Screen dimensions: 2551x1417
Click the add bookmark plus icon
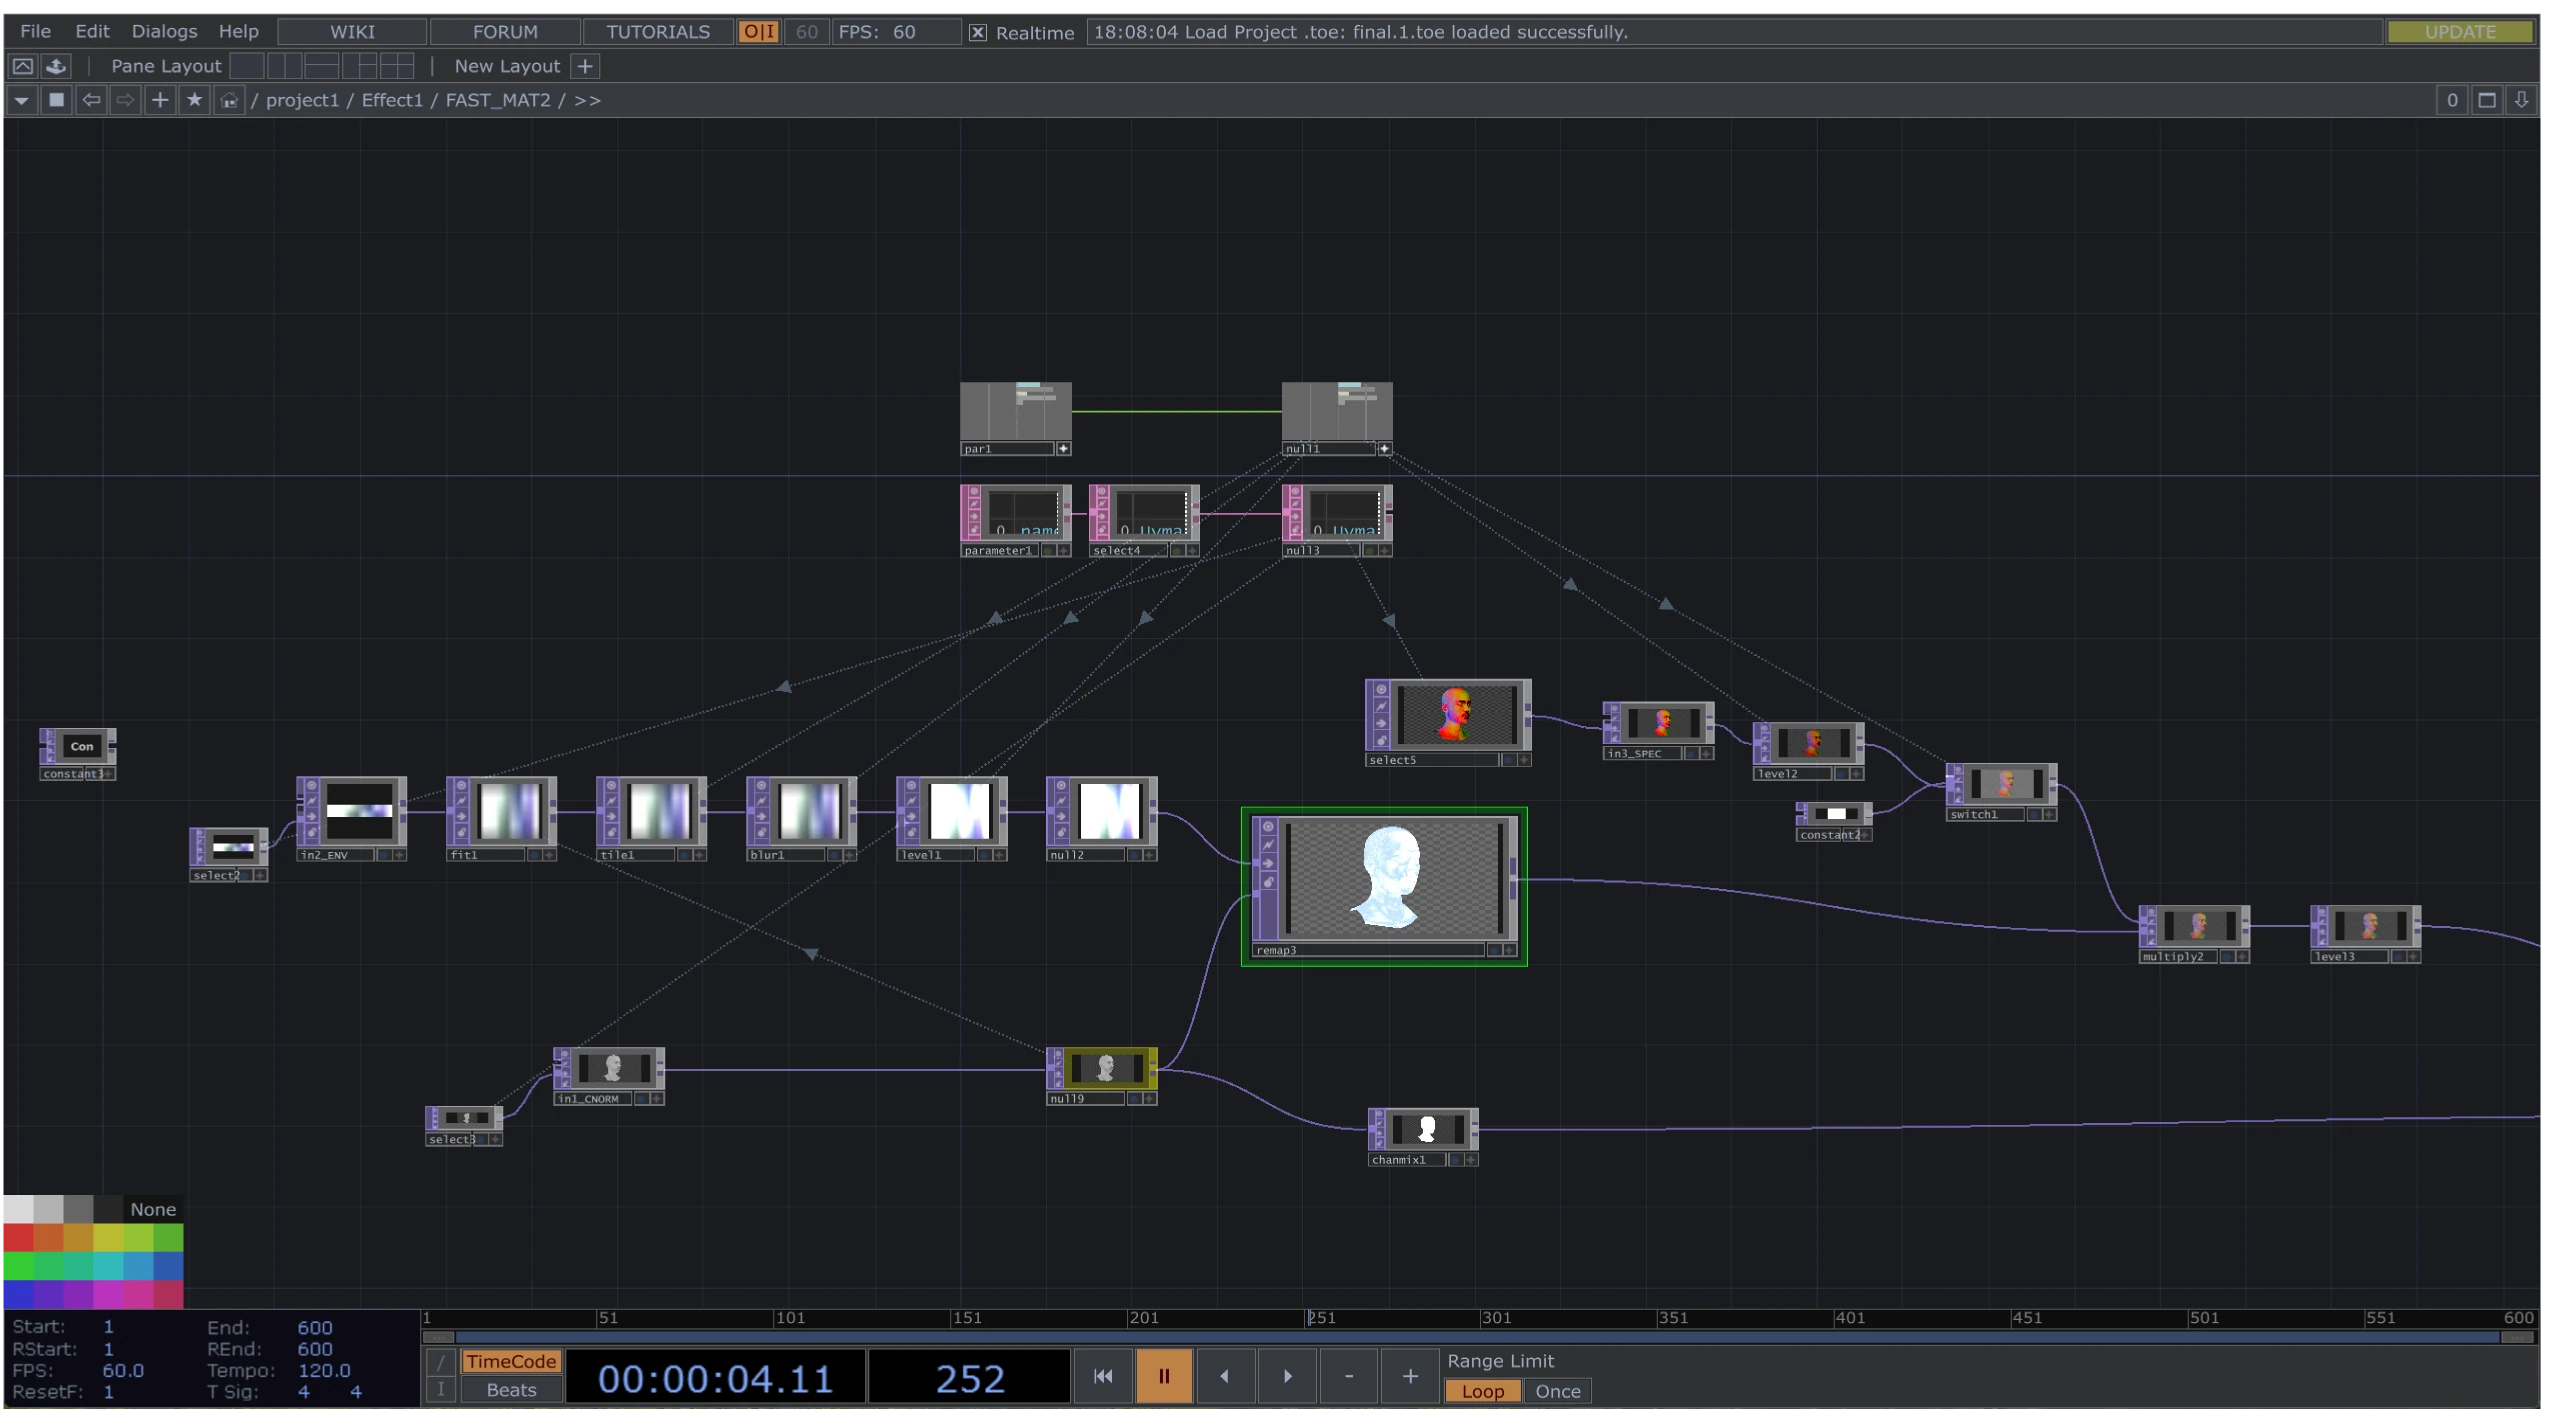[160, 100]
